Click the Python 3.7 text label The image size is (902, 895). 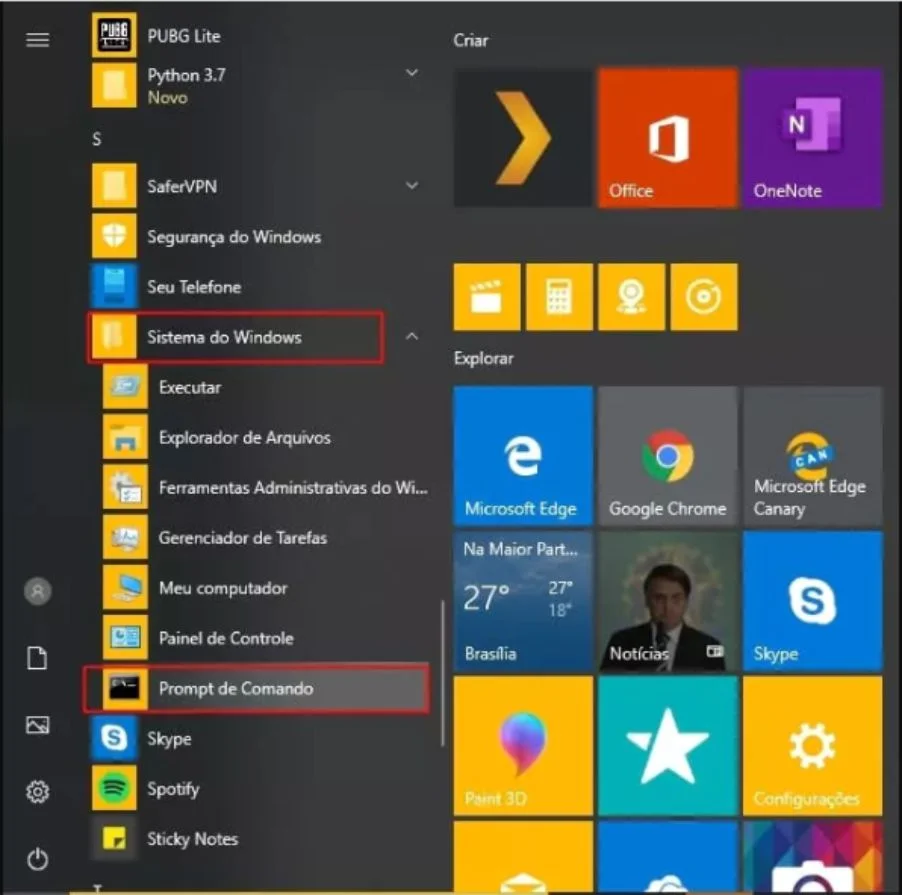(186, 75)
